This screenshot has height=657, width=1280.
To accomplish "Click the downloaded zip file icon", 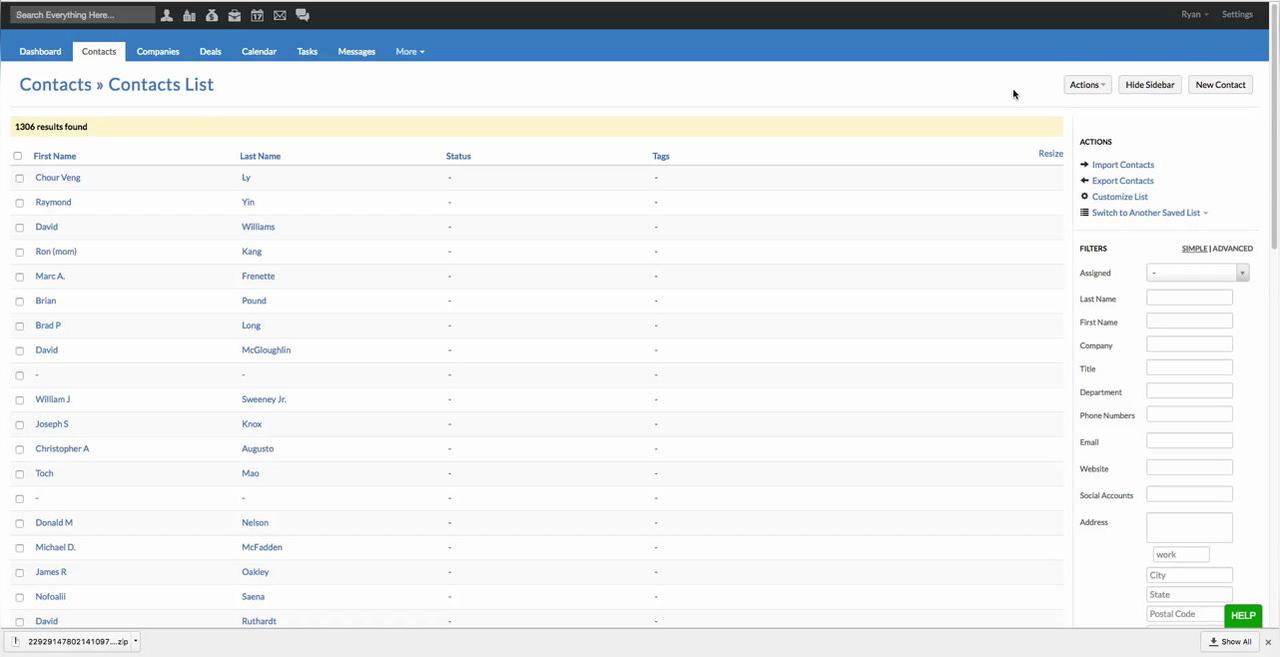I will 16,641.
